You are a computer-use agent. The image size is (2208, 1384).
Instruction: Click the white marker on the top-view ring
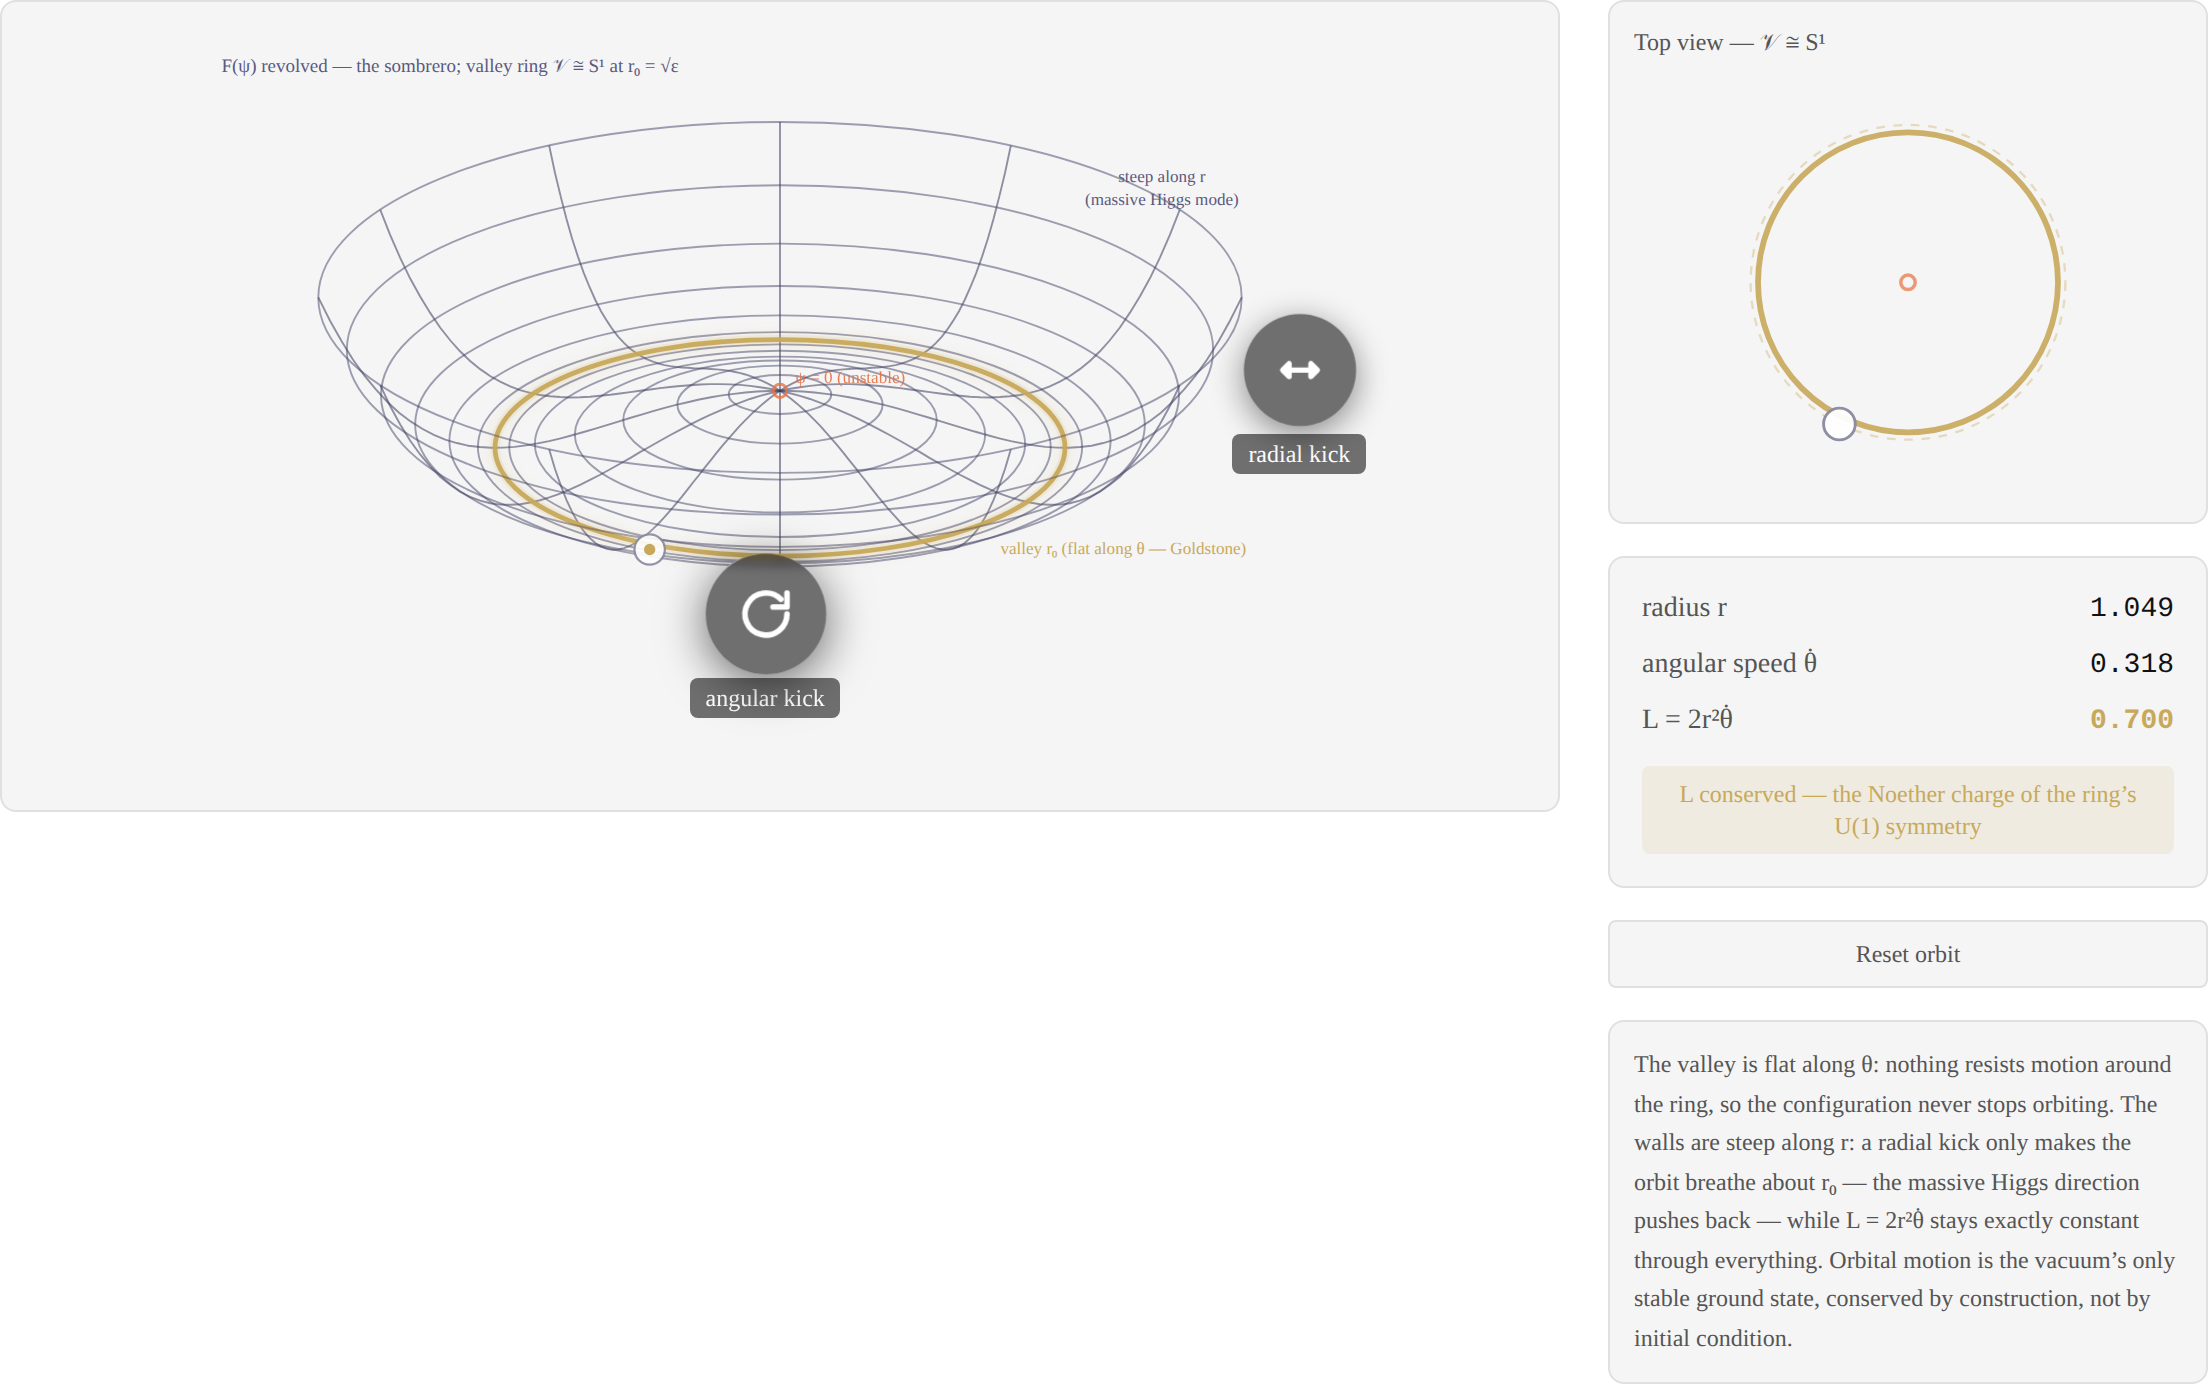point(1839,424)
